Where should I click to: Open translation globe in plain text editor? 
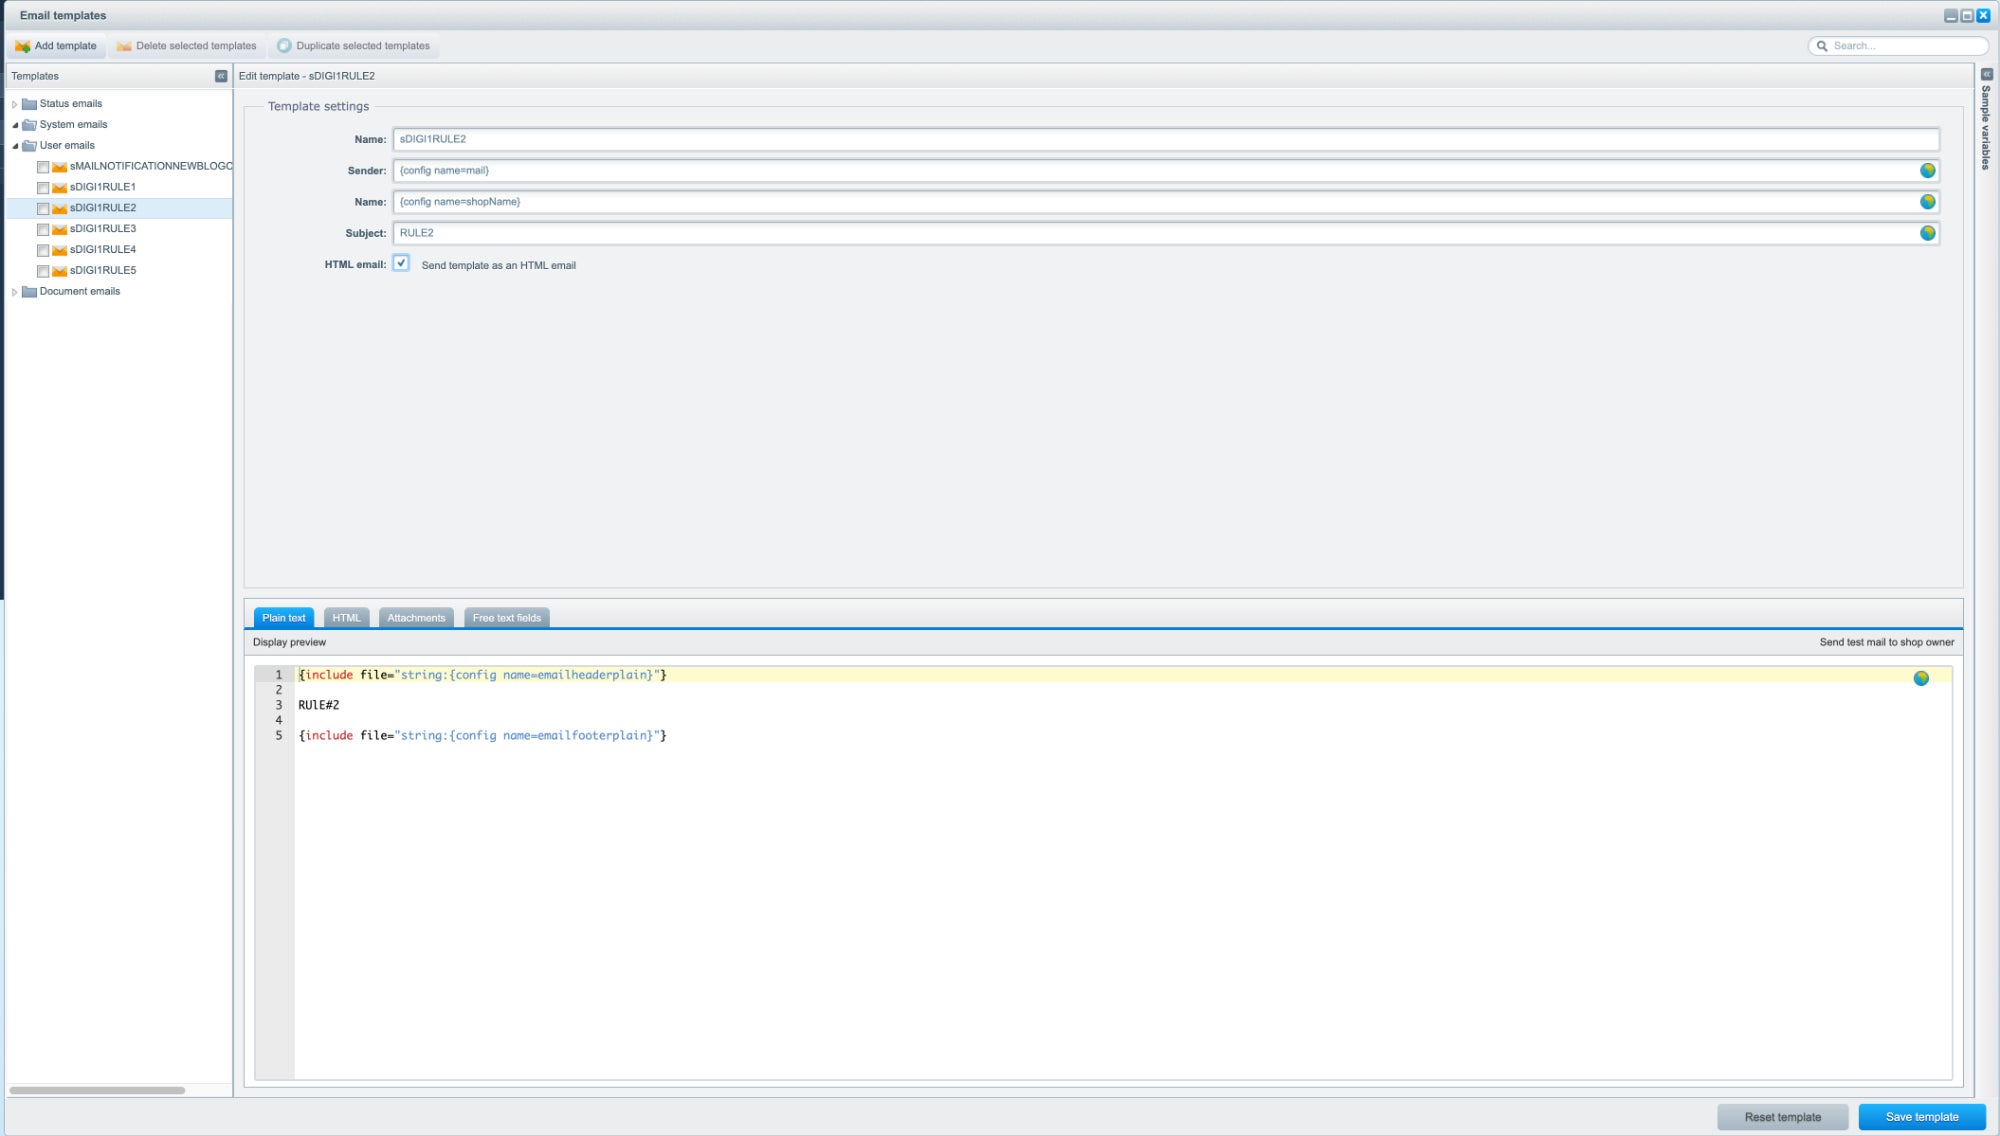tap(1921, 679)
